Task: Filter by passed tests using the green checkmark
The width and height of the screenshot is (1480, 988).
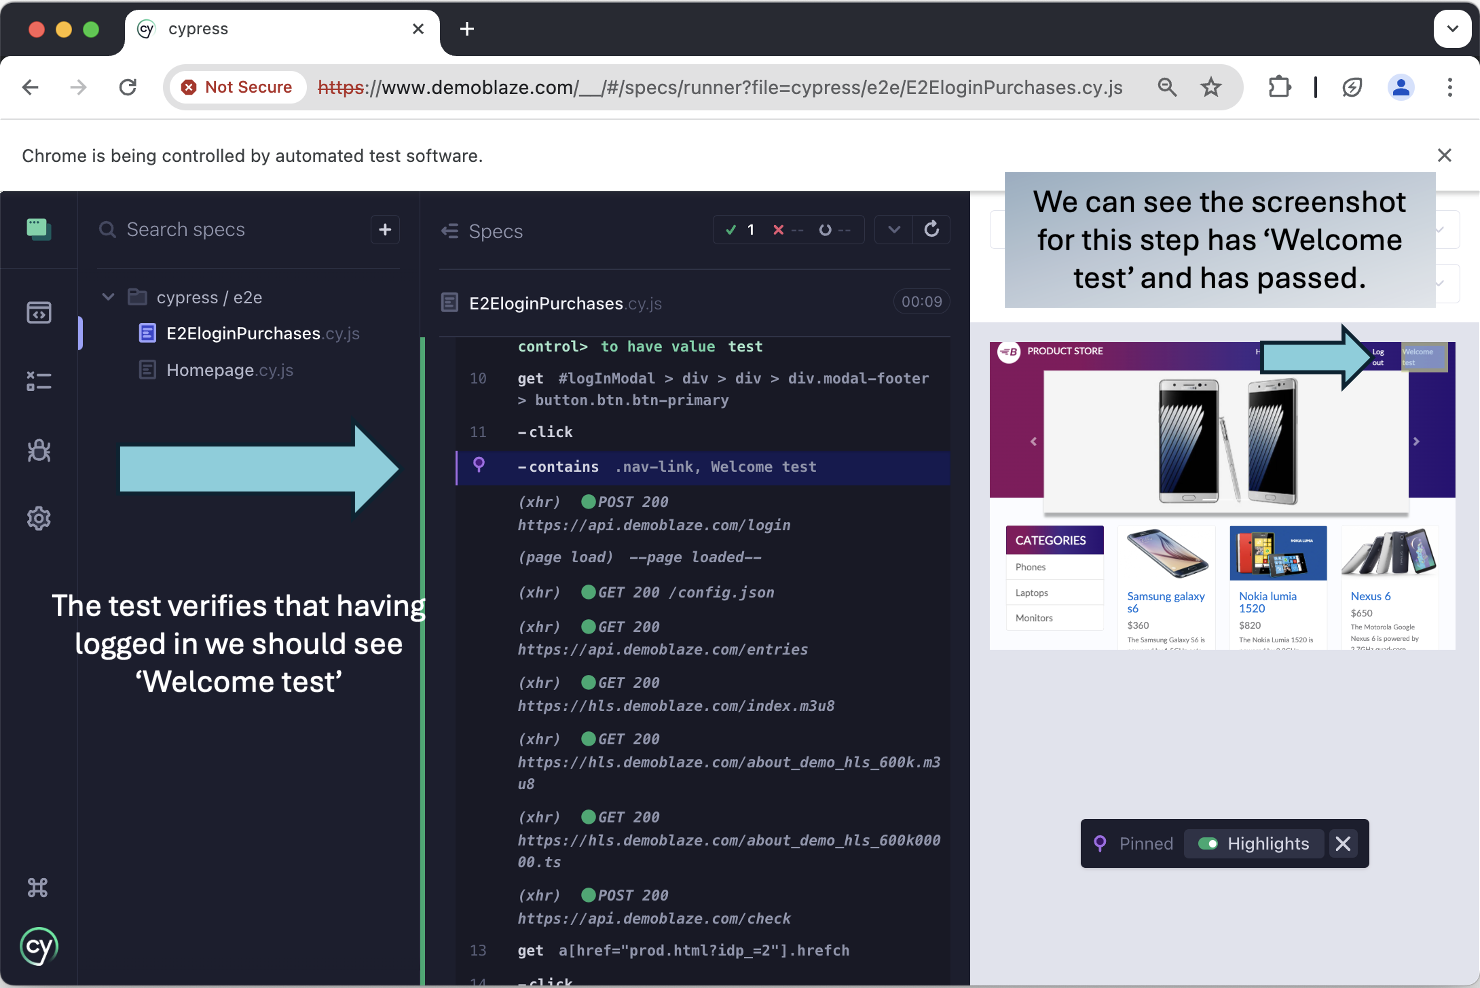Action: coord(731,229)
